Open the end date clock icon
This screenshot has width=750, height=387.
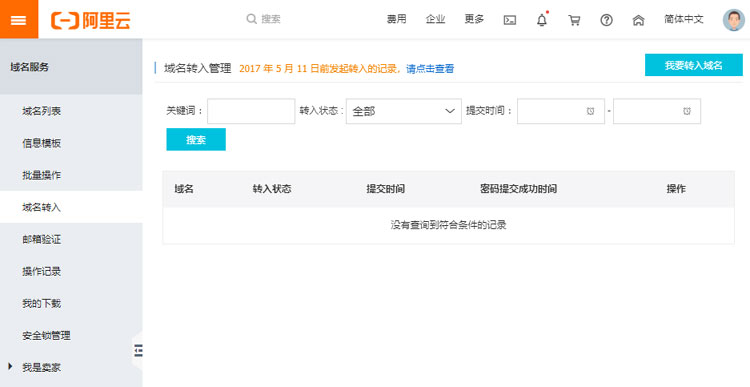[687, 111]
